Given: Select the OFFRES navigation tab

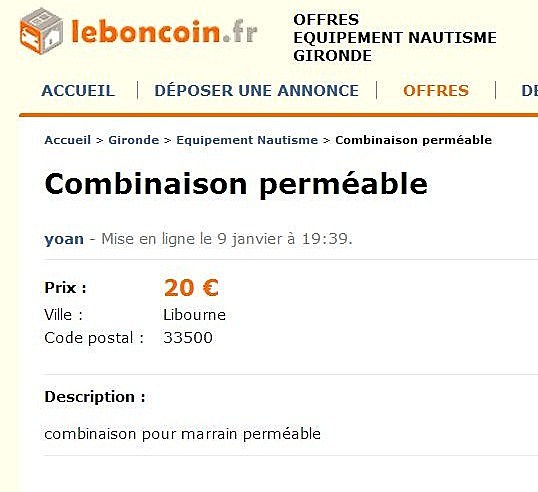Looking at the screenshot, I should 436,91.
